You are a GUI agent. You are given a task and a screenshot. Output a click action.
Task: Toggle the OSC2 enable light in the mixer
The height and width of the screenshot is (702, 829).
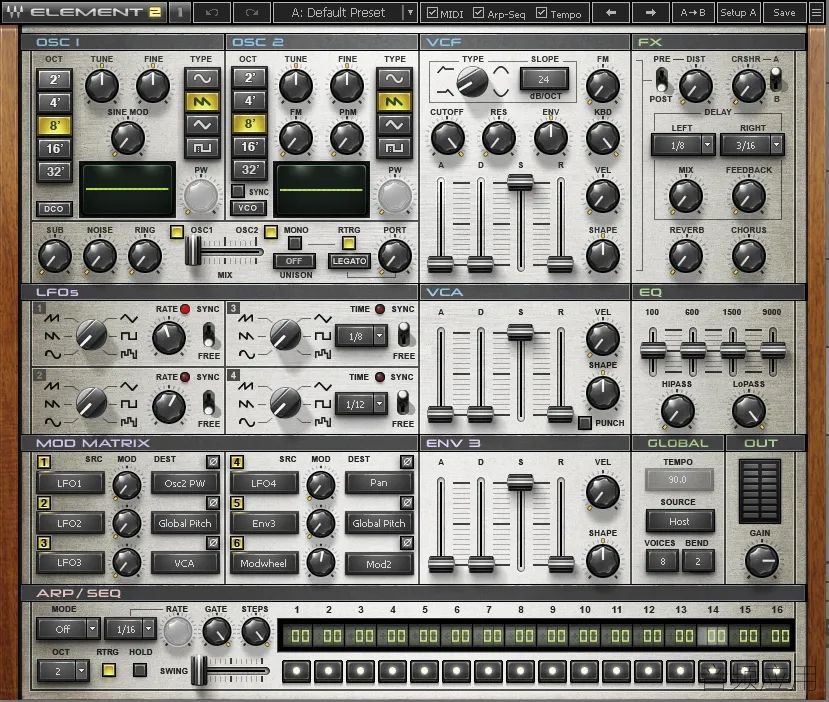(271, 231)
